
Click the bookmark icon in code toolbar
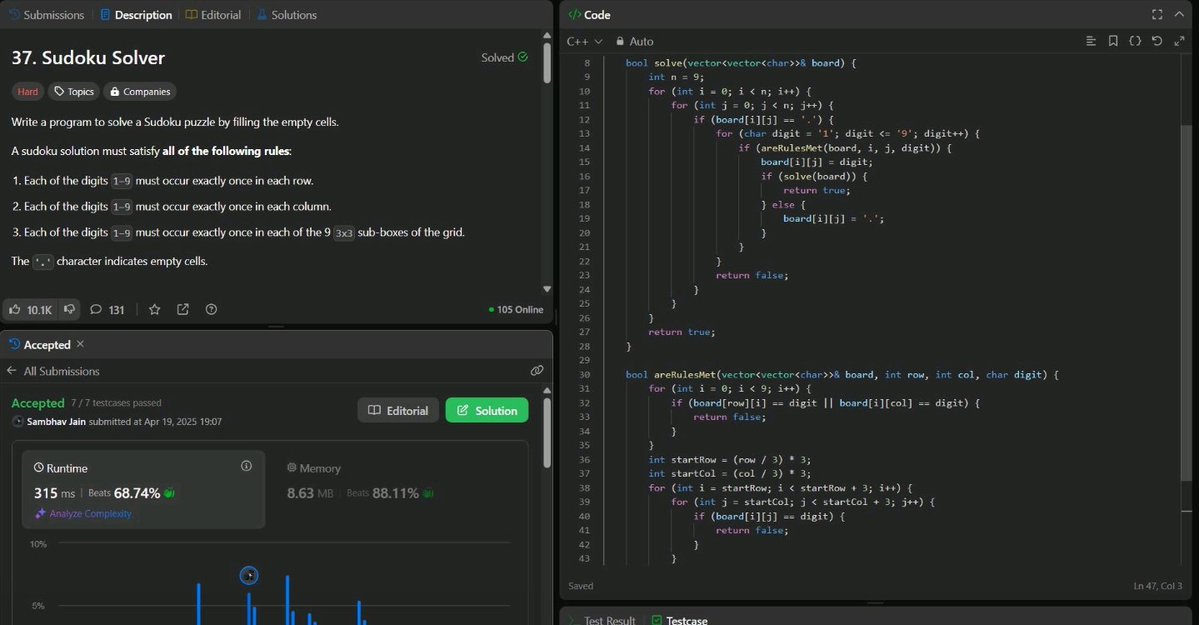coord(1113,41)
